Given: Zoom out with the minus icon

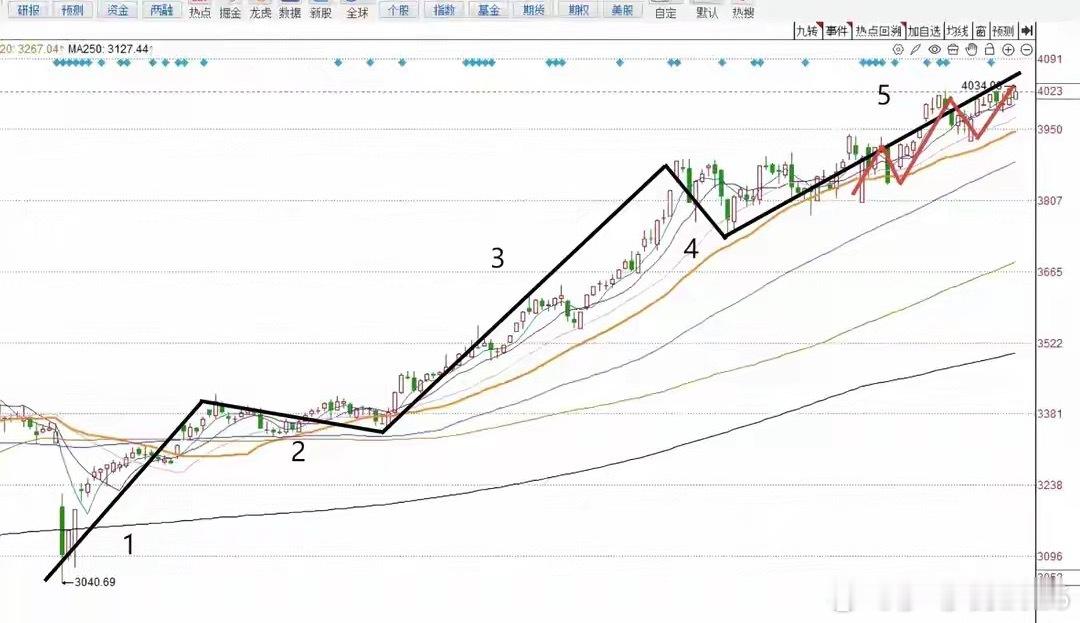Looking at the screenshot, I should click(1026, 50).
